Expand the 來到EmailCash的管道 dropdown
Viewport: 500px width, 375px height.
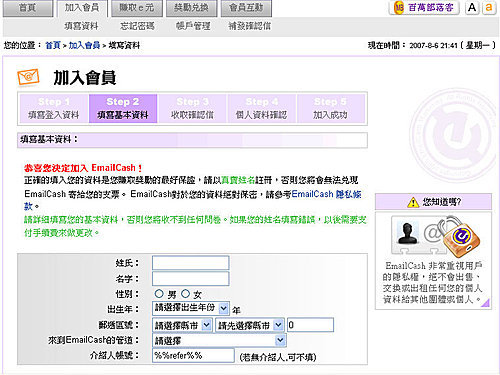point(219,340)
